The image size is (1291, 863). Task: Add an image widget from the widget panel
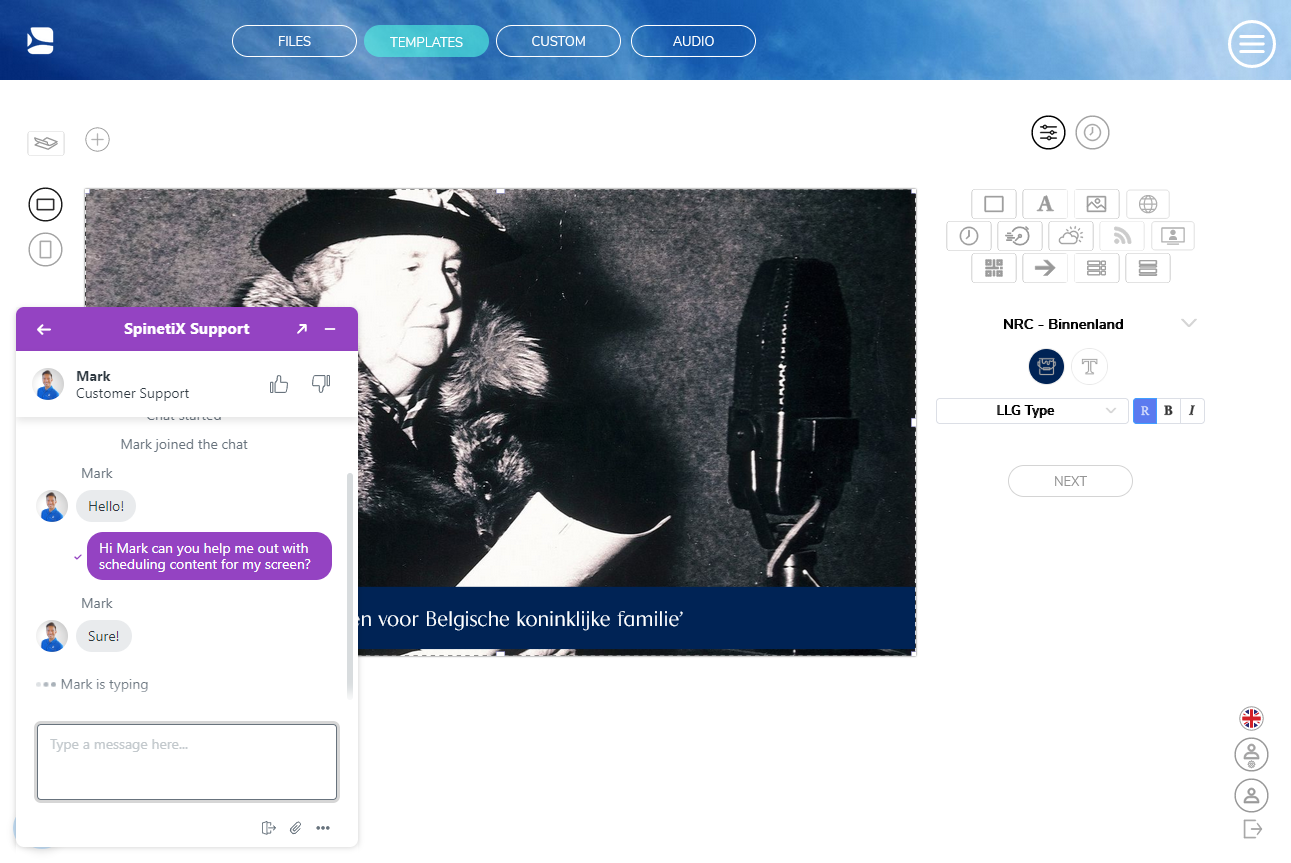pos(1097,204)
